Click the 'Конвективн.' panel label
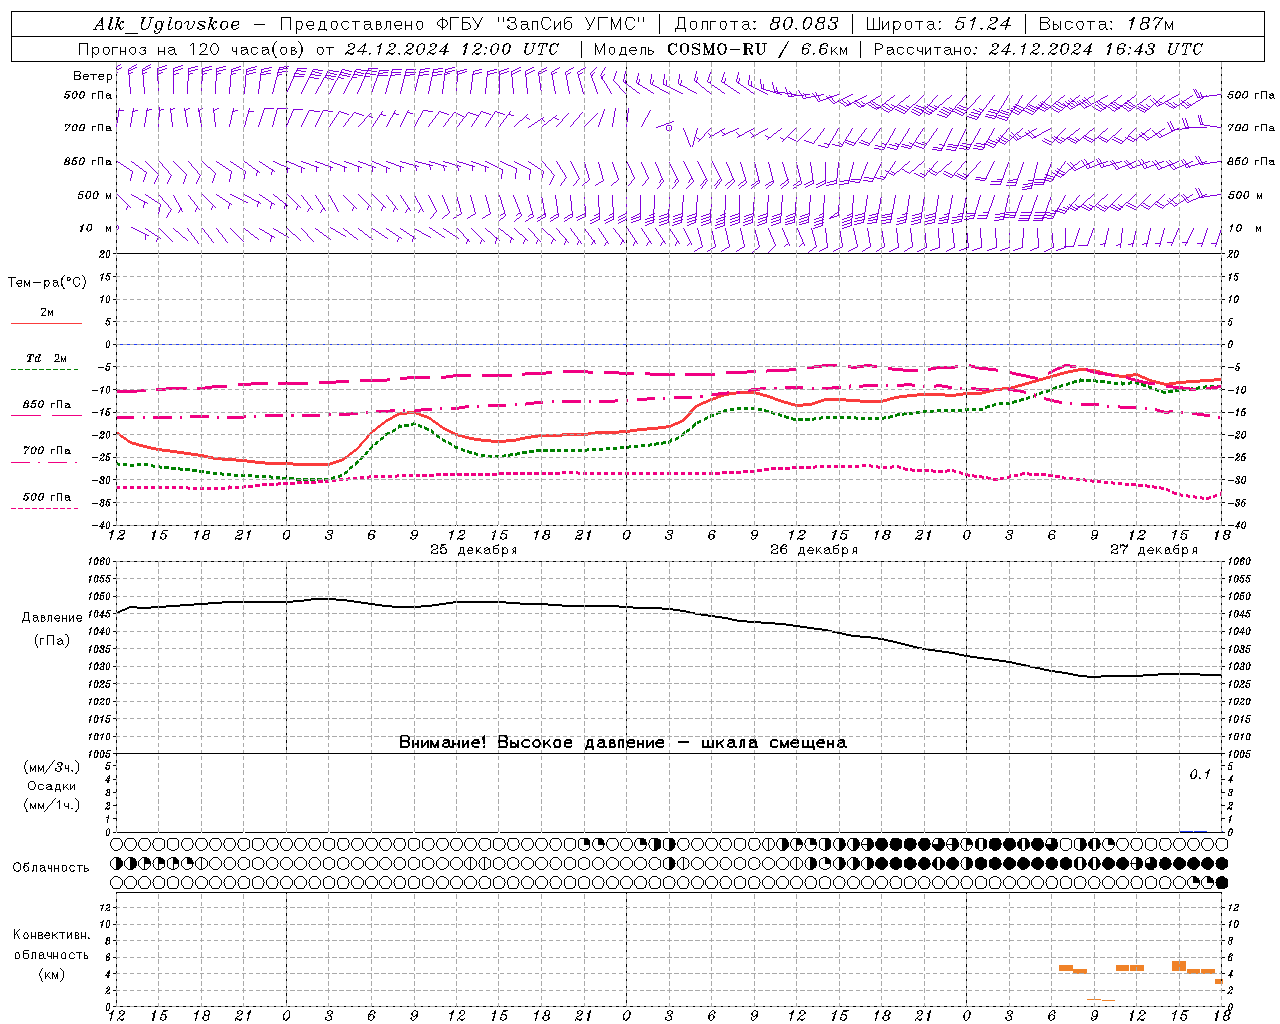 pyautogui.click(x=51, y=935)
